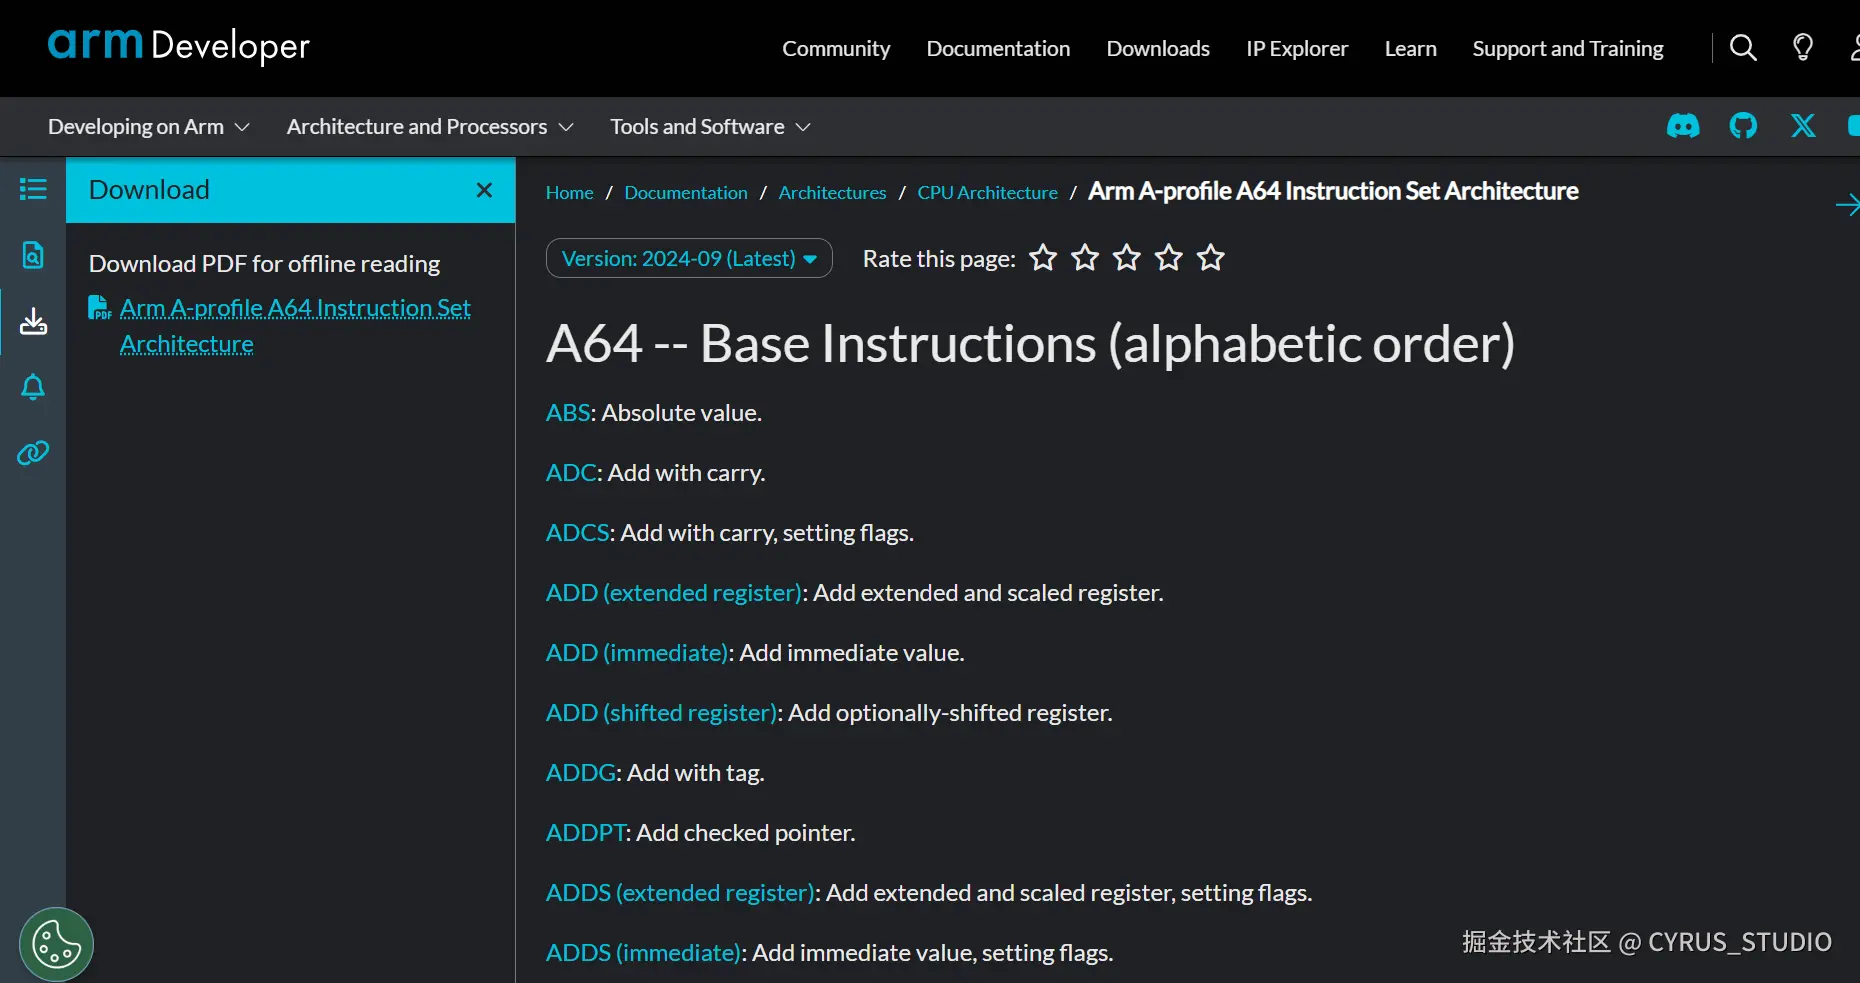
Task: Open the ADDS (extended register) link
Action: click(x=681, y=893)
